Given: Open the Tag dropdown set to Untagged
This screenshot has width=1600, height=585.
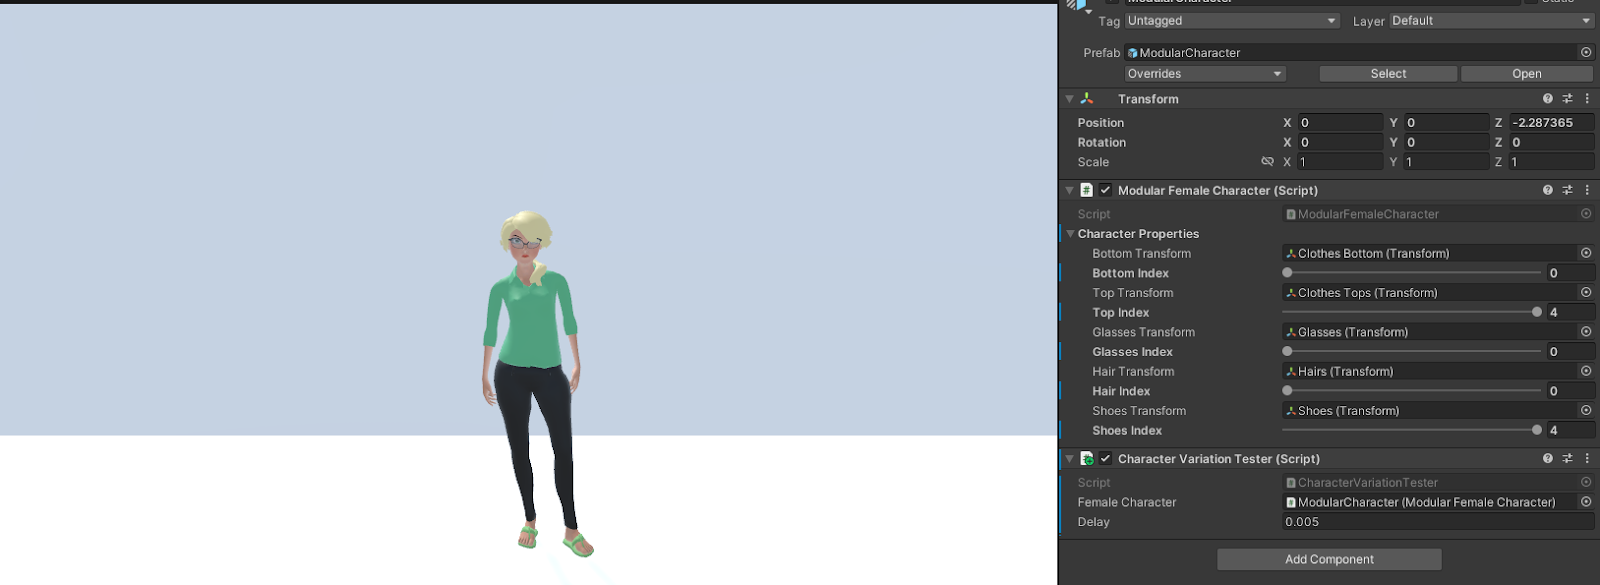Looking at the screenshot, I should point(1232,20).
